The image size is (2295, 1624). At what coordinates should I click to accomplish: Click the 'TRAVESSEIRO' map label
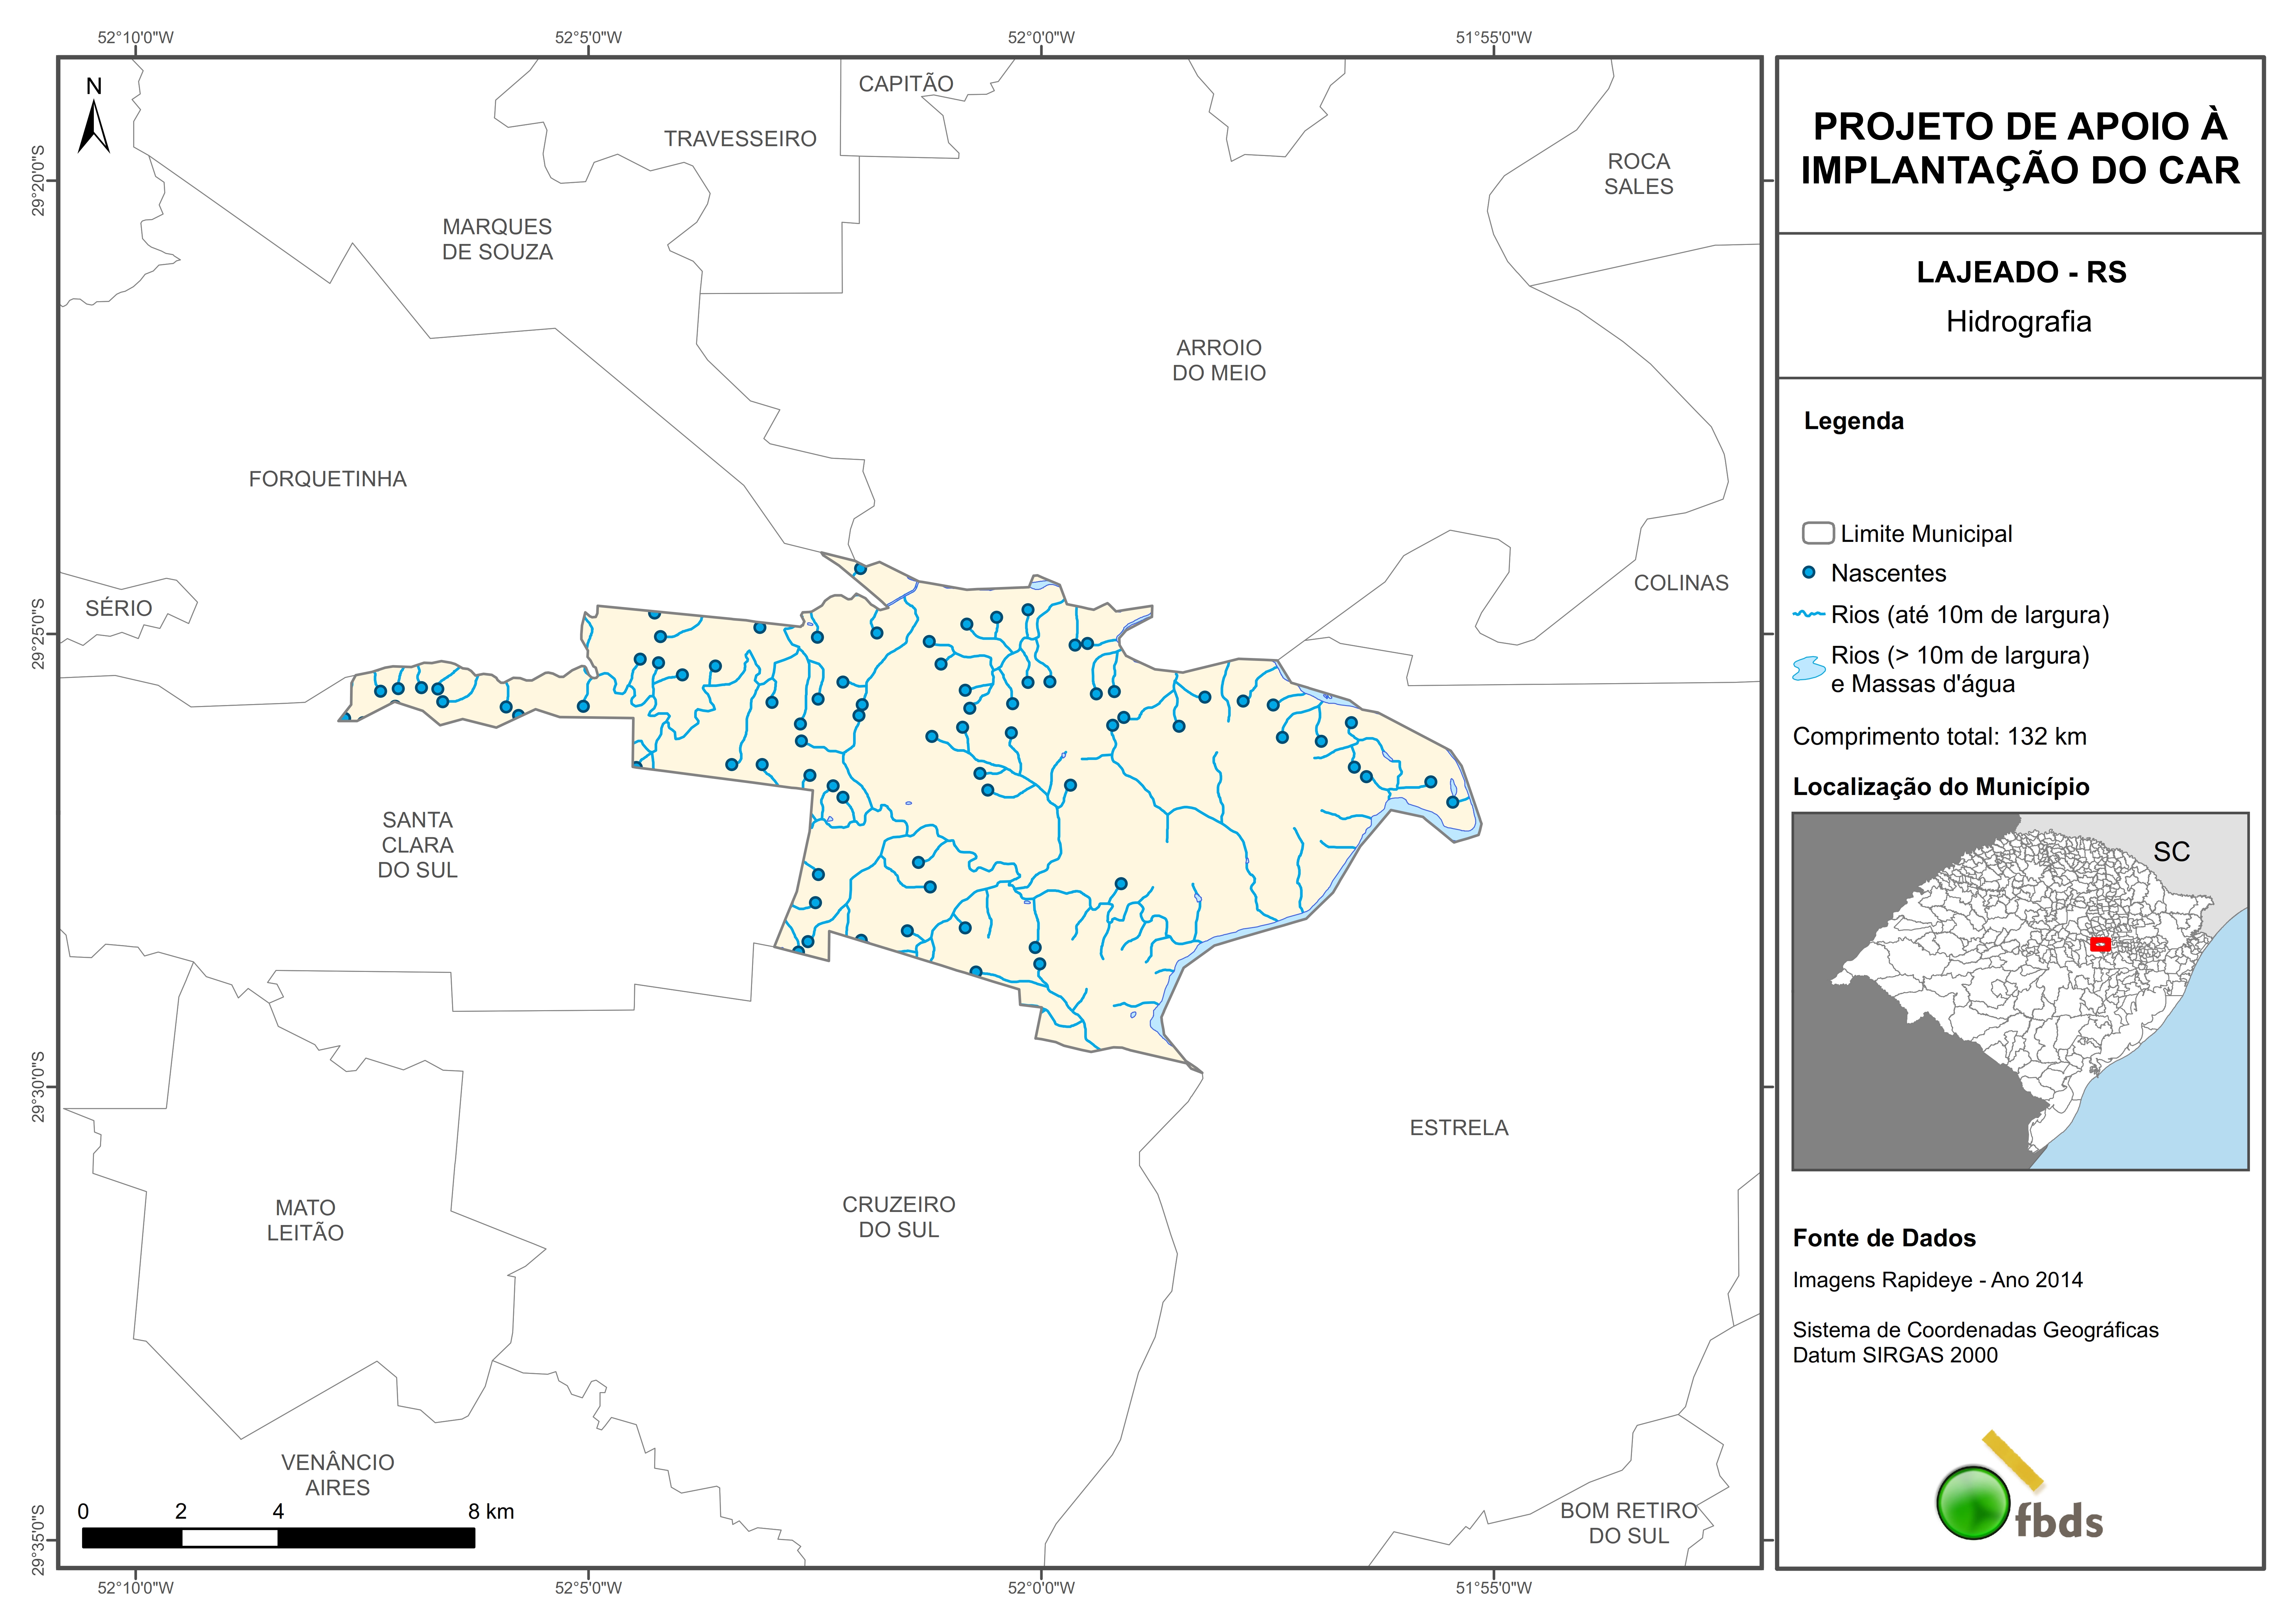click(x=740, y=139)
